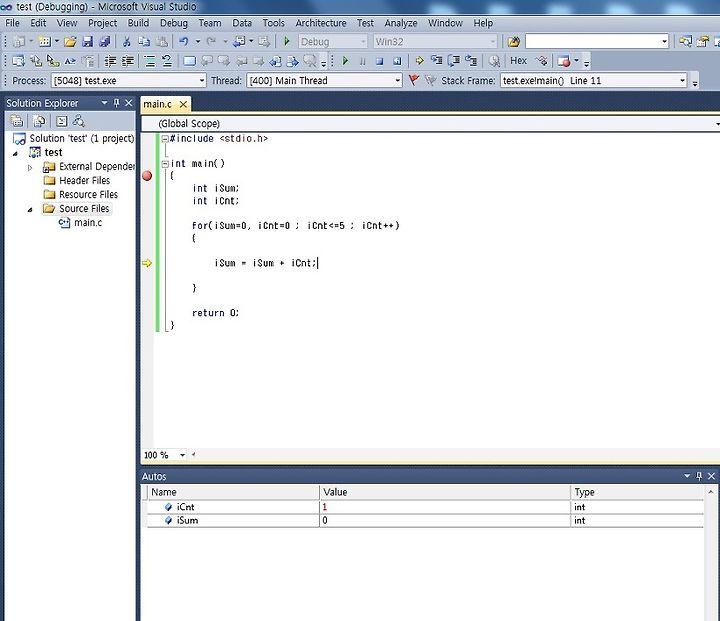
Task: Select main.c in Solution Explorer
Action: 88,223
